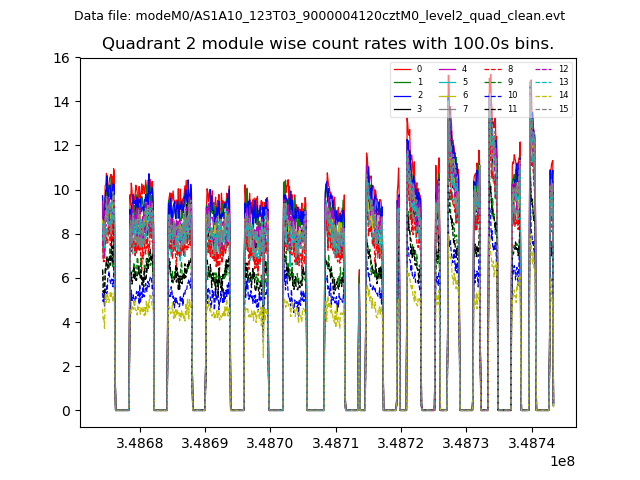640x480 pixels.
Task: Click y-axis tick label 16
Action: [62, 58]
